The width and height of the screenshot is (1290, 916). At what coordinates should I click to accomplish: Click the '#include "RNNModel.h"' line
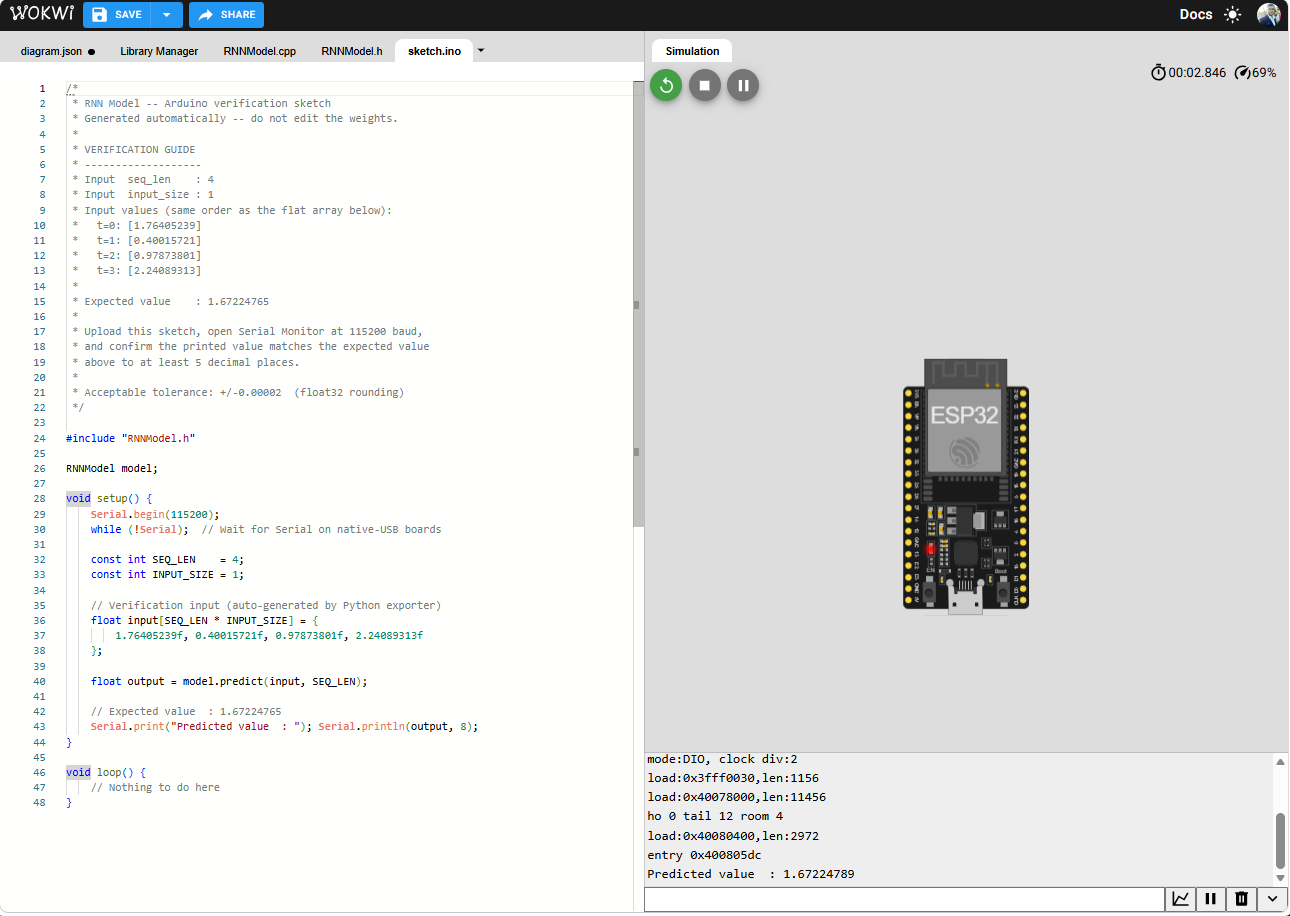click(131, 438)
